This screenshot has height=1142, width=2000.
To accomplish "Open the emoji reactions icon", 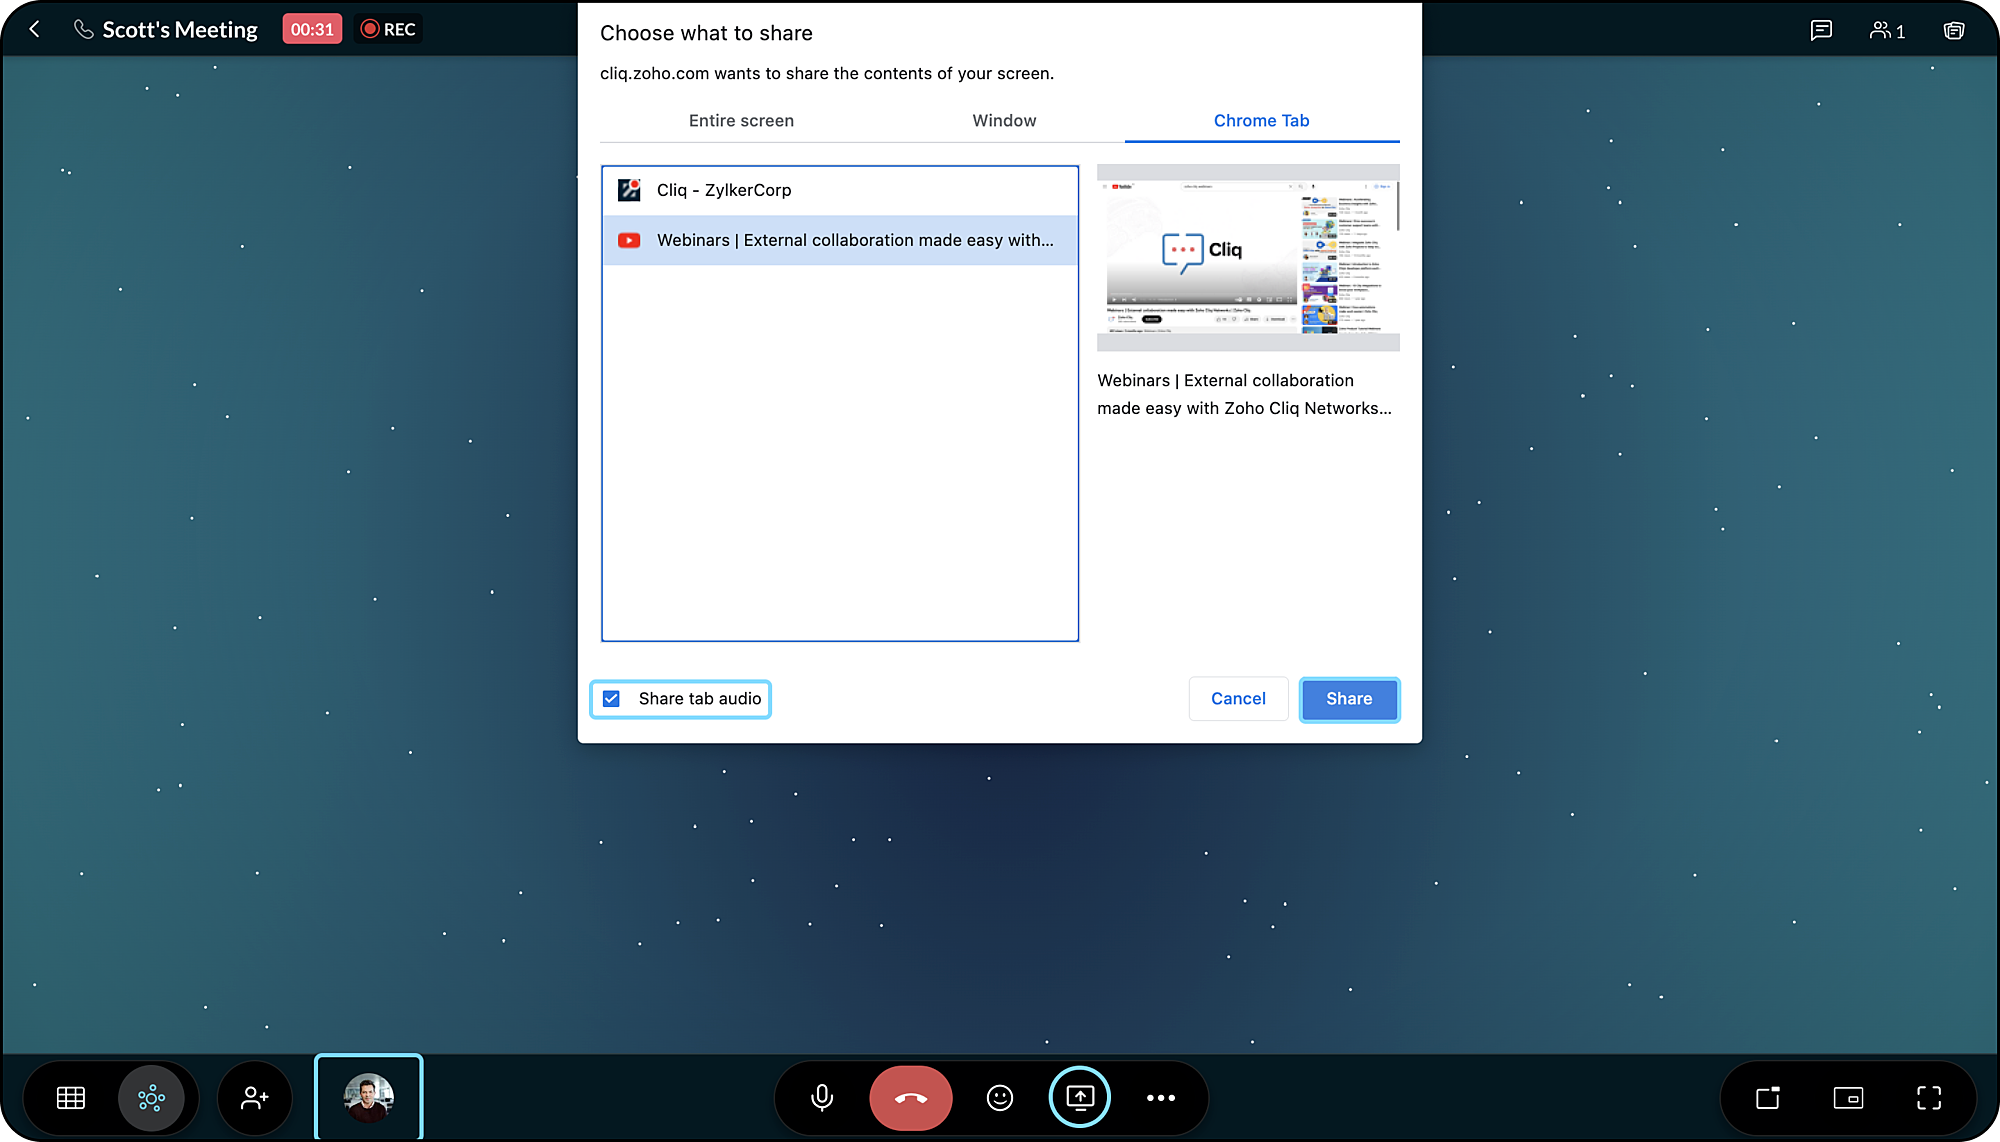I will click(1000, 1098).
